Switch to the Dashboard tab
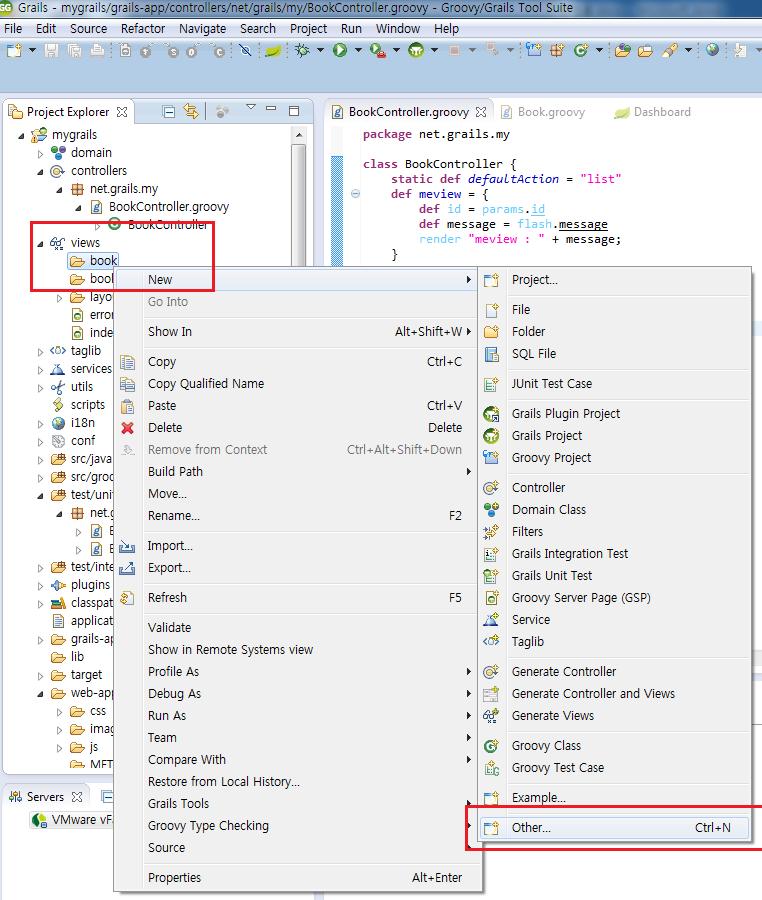Image resolution: width=762 pixels, height=900 pixels. (652, 112)
